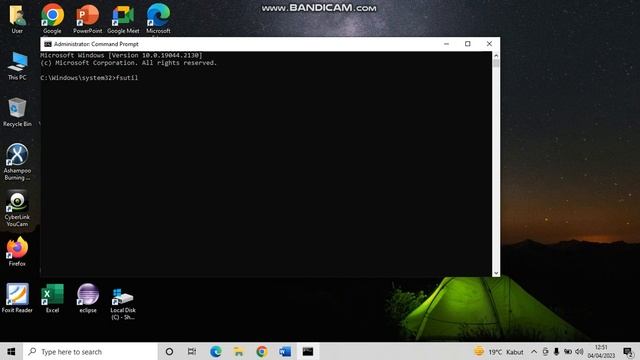Screen dimensions: 640x360
Task: Expand the hidden system tray icons
Action: (x=534, y=351)
